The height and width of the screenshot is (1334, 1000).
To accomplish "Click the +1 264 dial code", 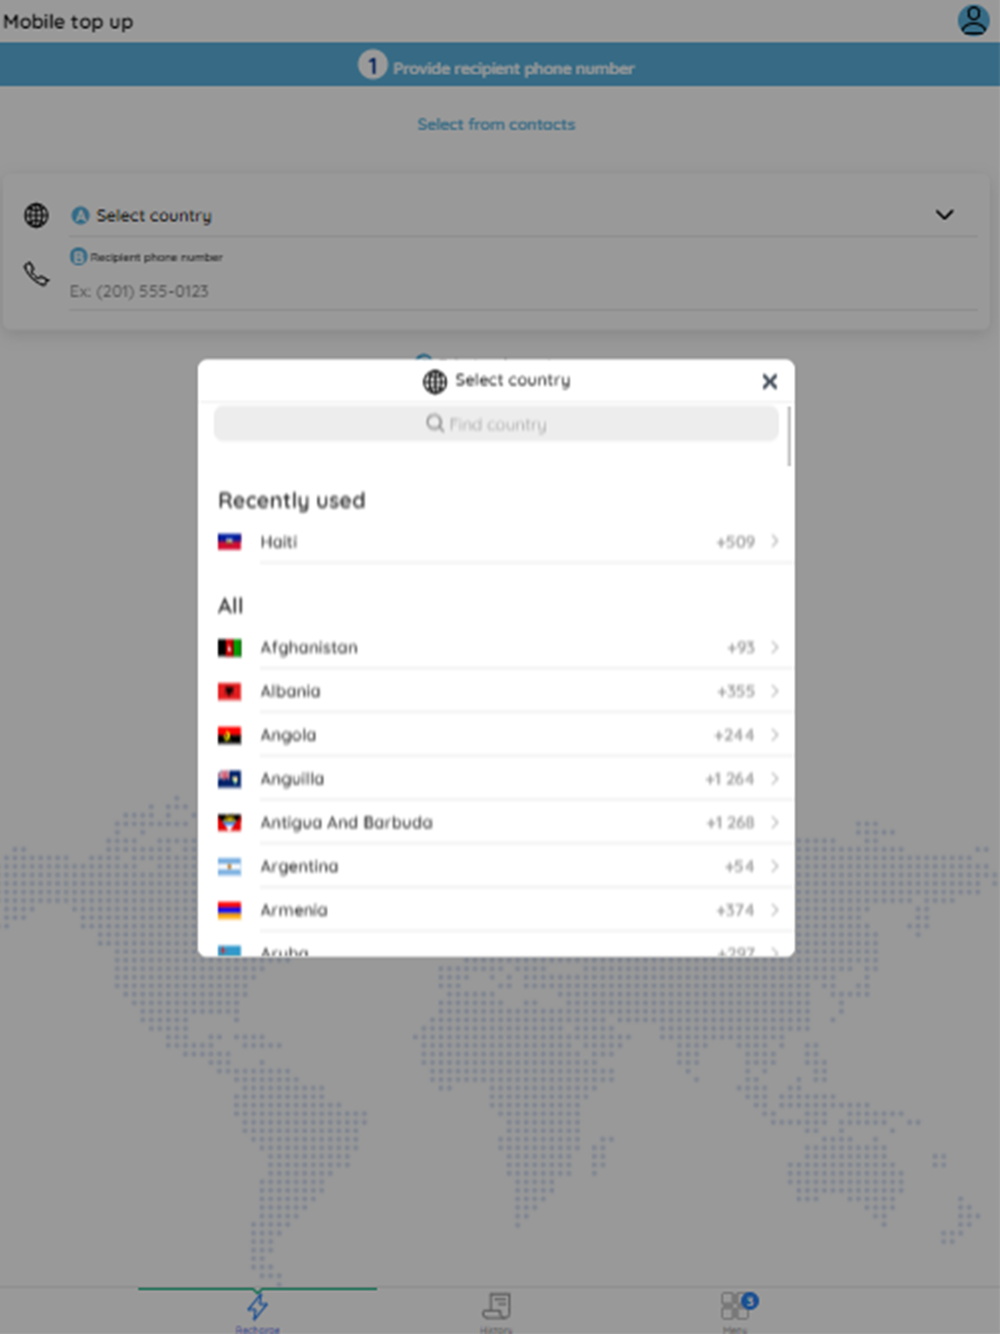I will (x=729, y=779).
